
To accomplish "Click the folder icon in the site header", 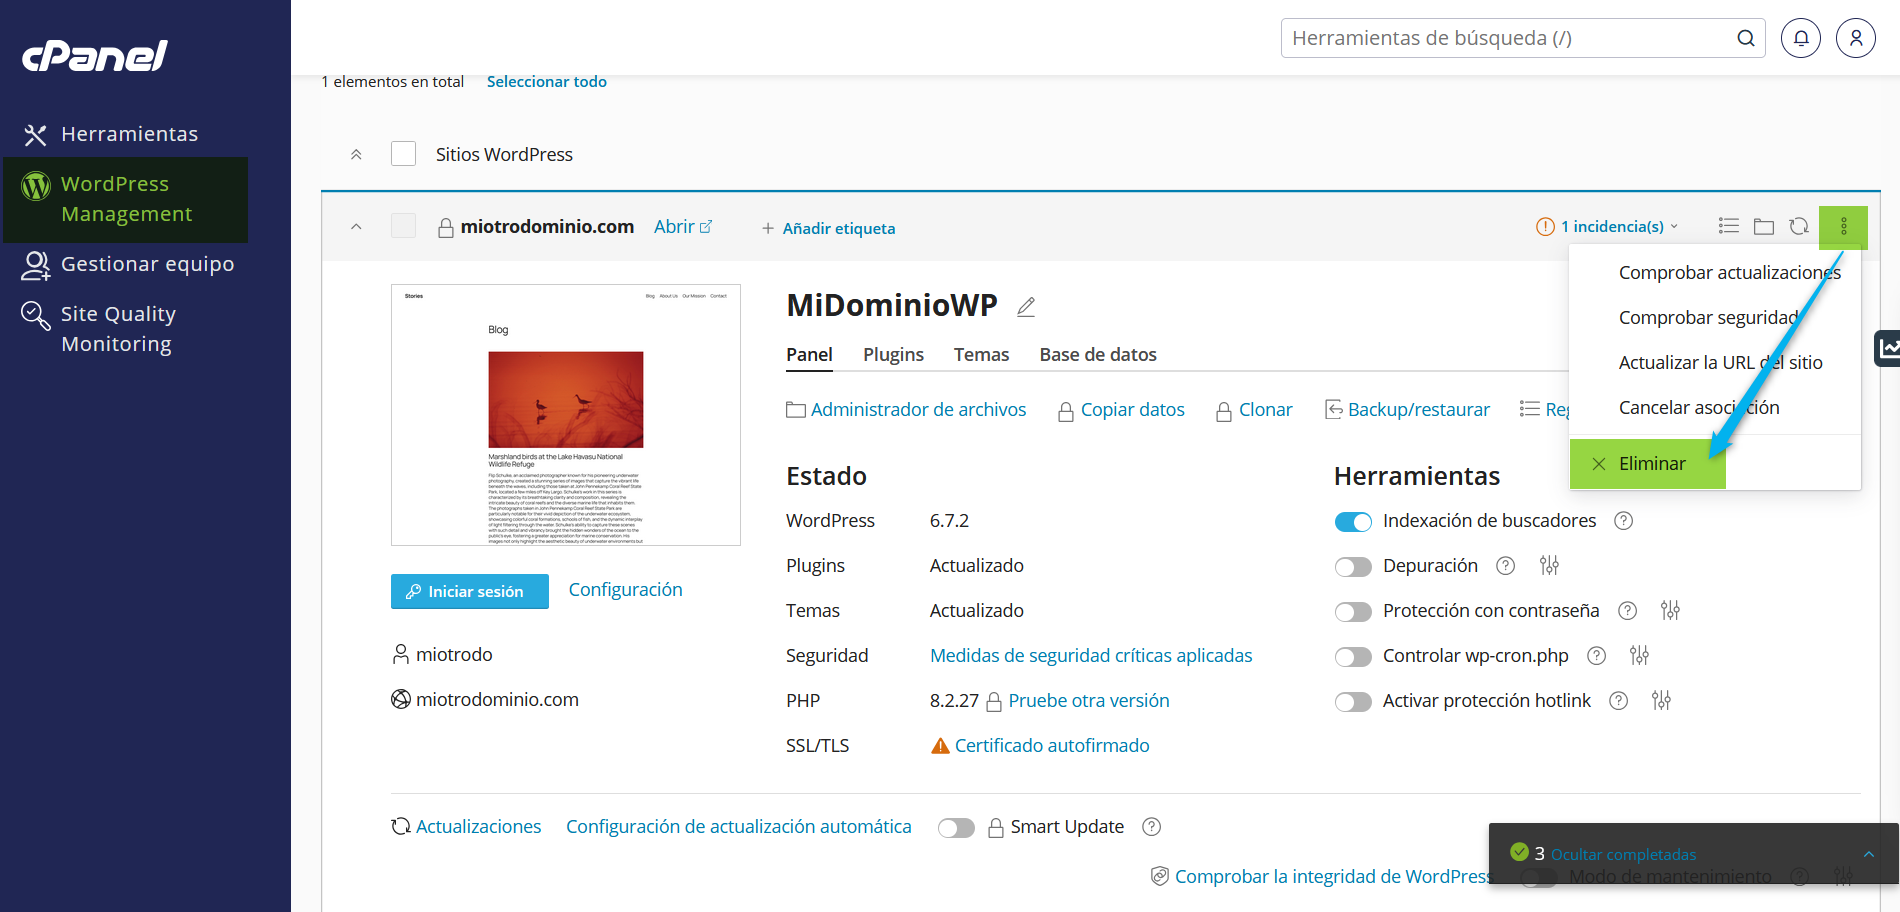I will 1764,227.
